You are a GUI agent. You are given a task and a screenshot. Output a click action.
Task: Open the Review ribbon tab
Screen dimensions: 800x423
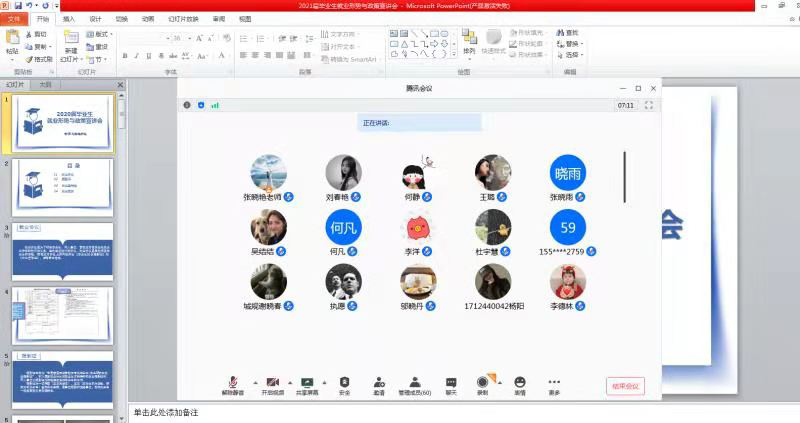219,19
